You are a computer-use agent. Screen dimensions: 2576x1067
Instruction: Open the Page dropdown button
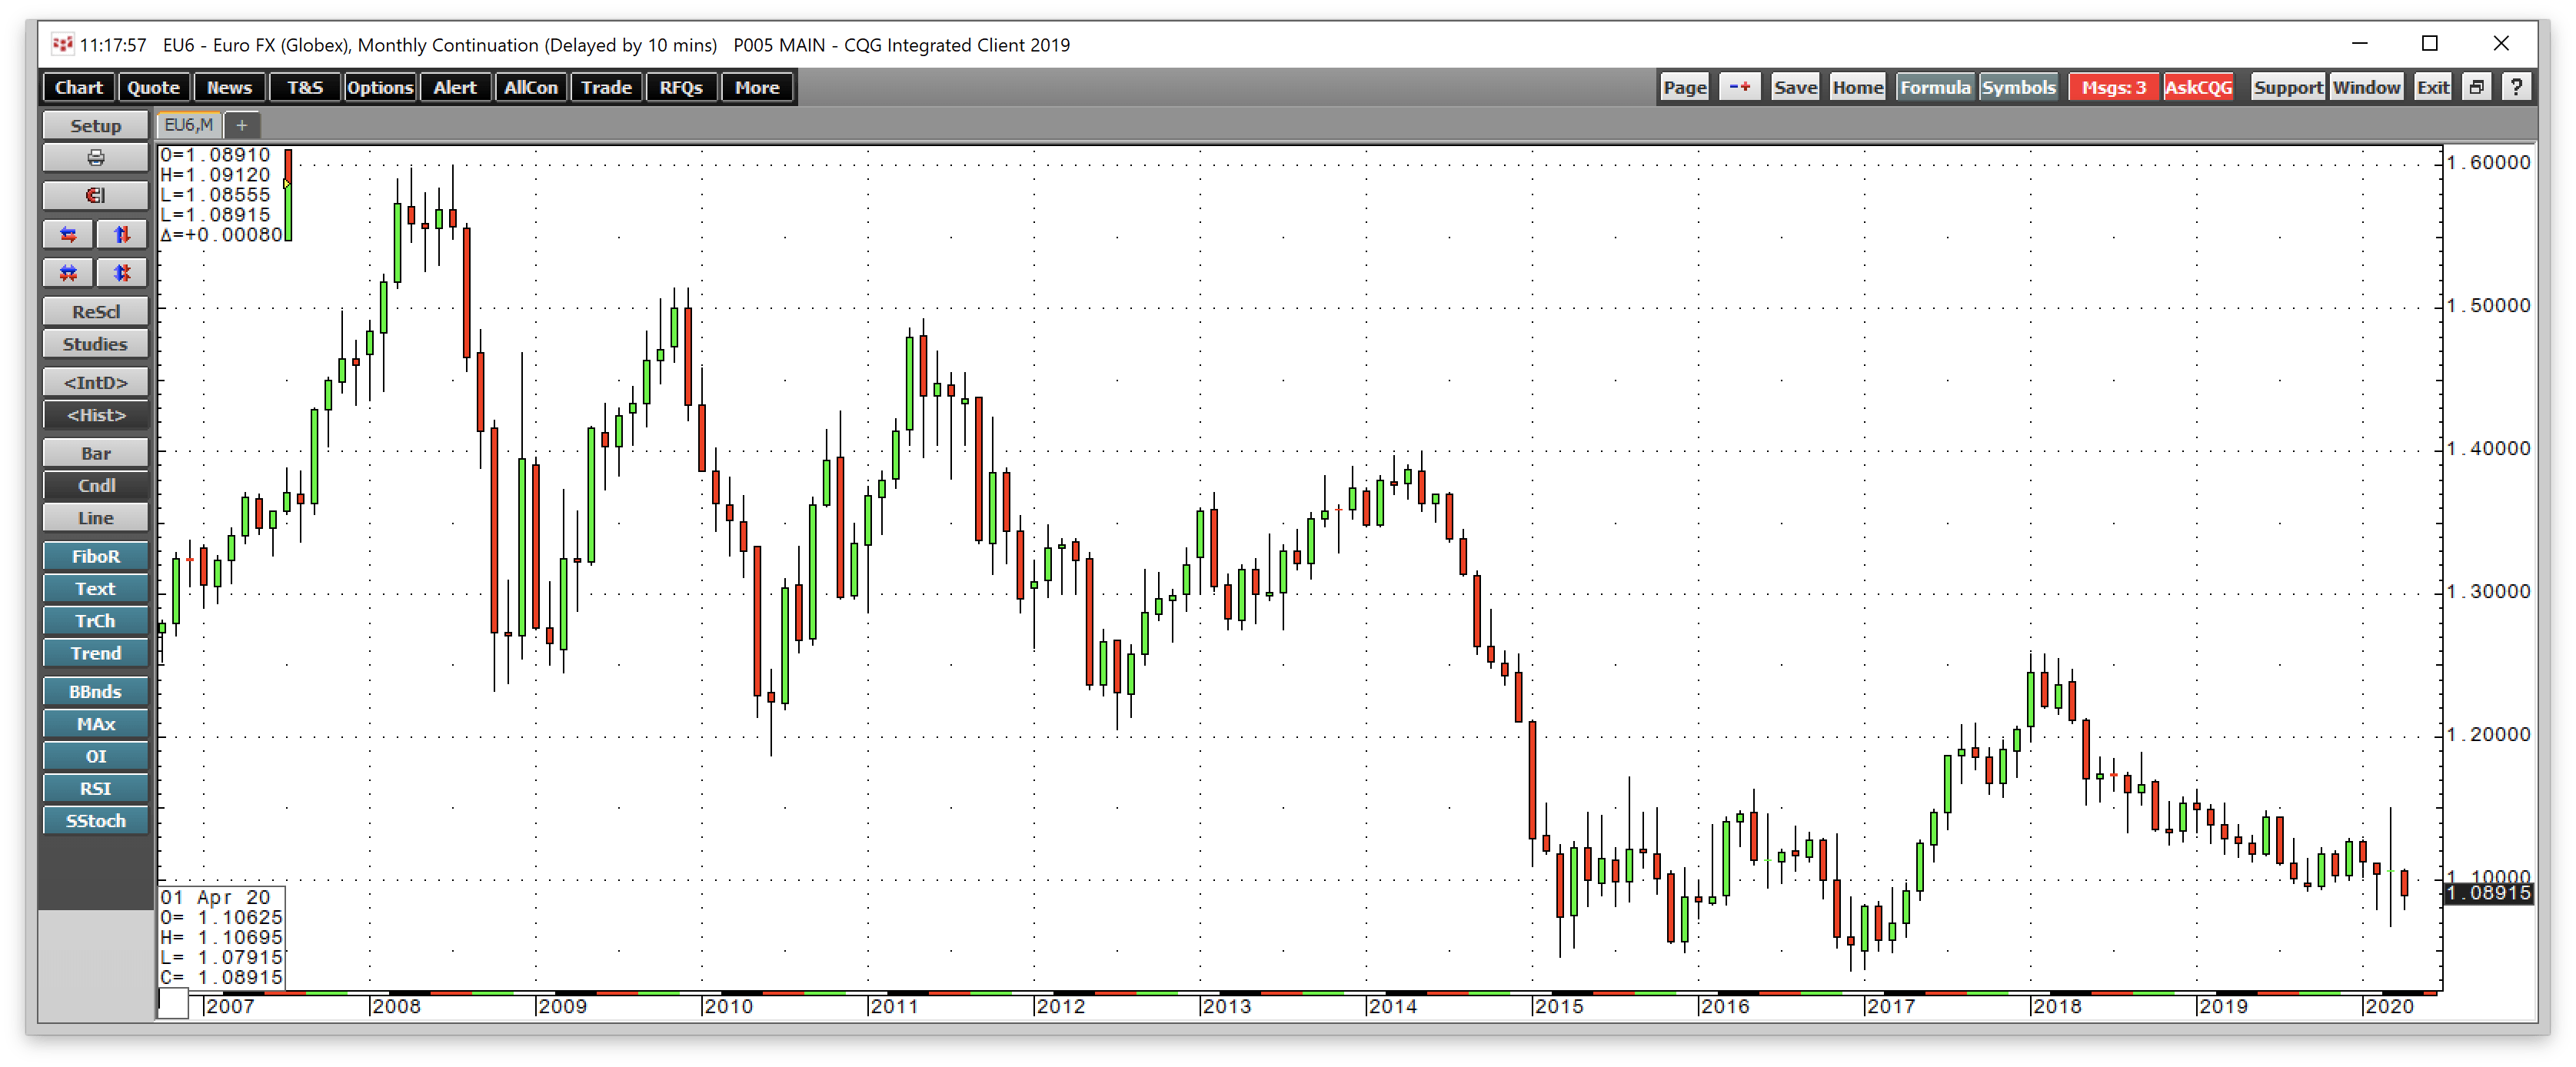[1685, 87]
